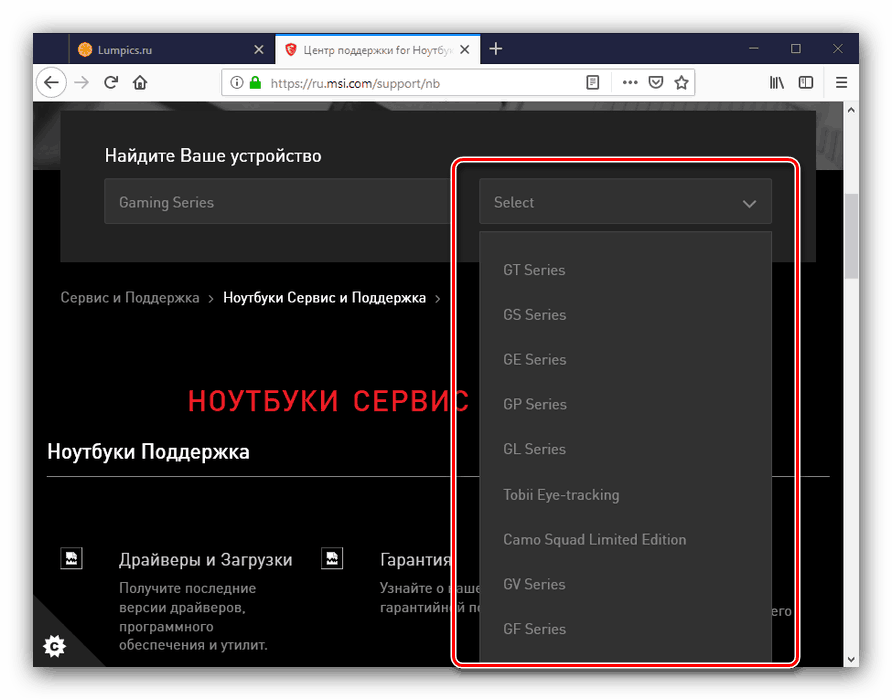
Task: Switch to the Lumpics.ru tab
Action: (x=171, y=50)
